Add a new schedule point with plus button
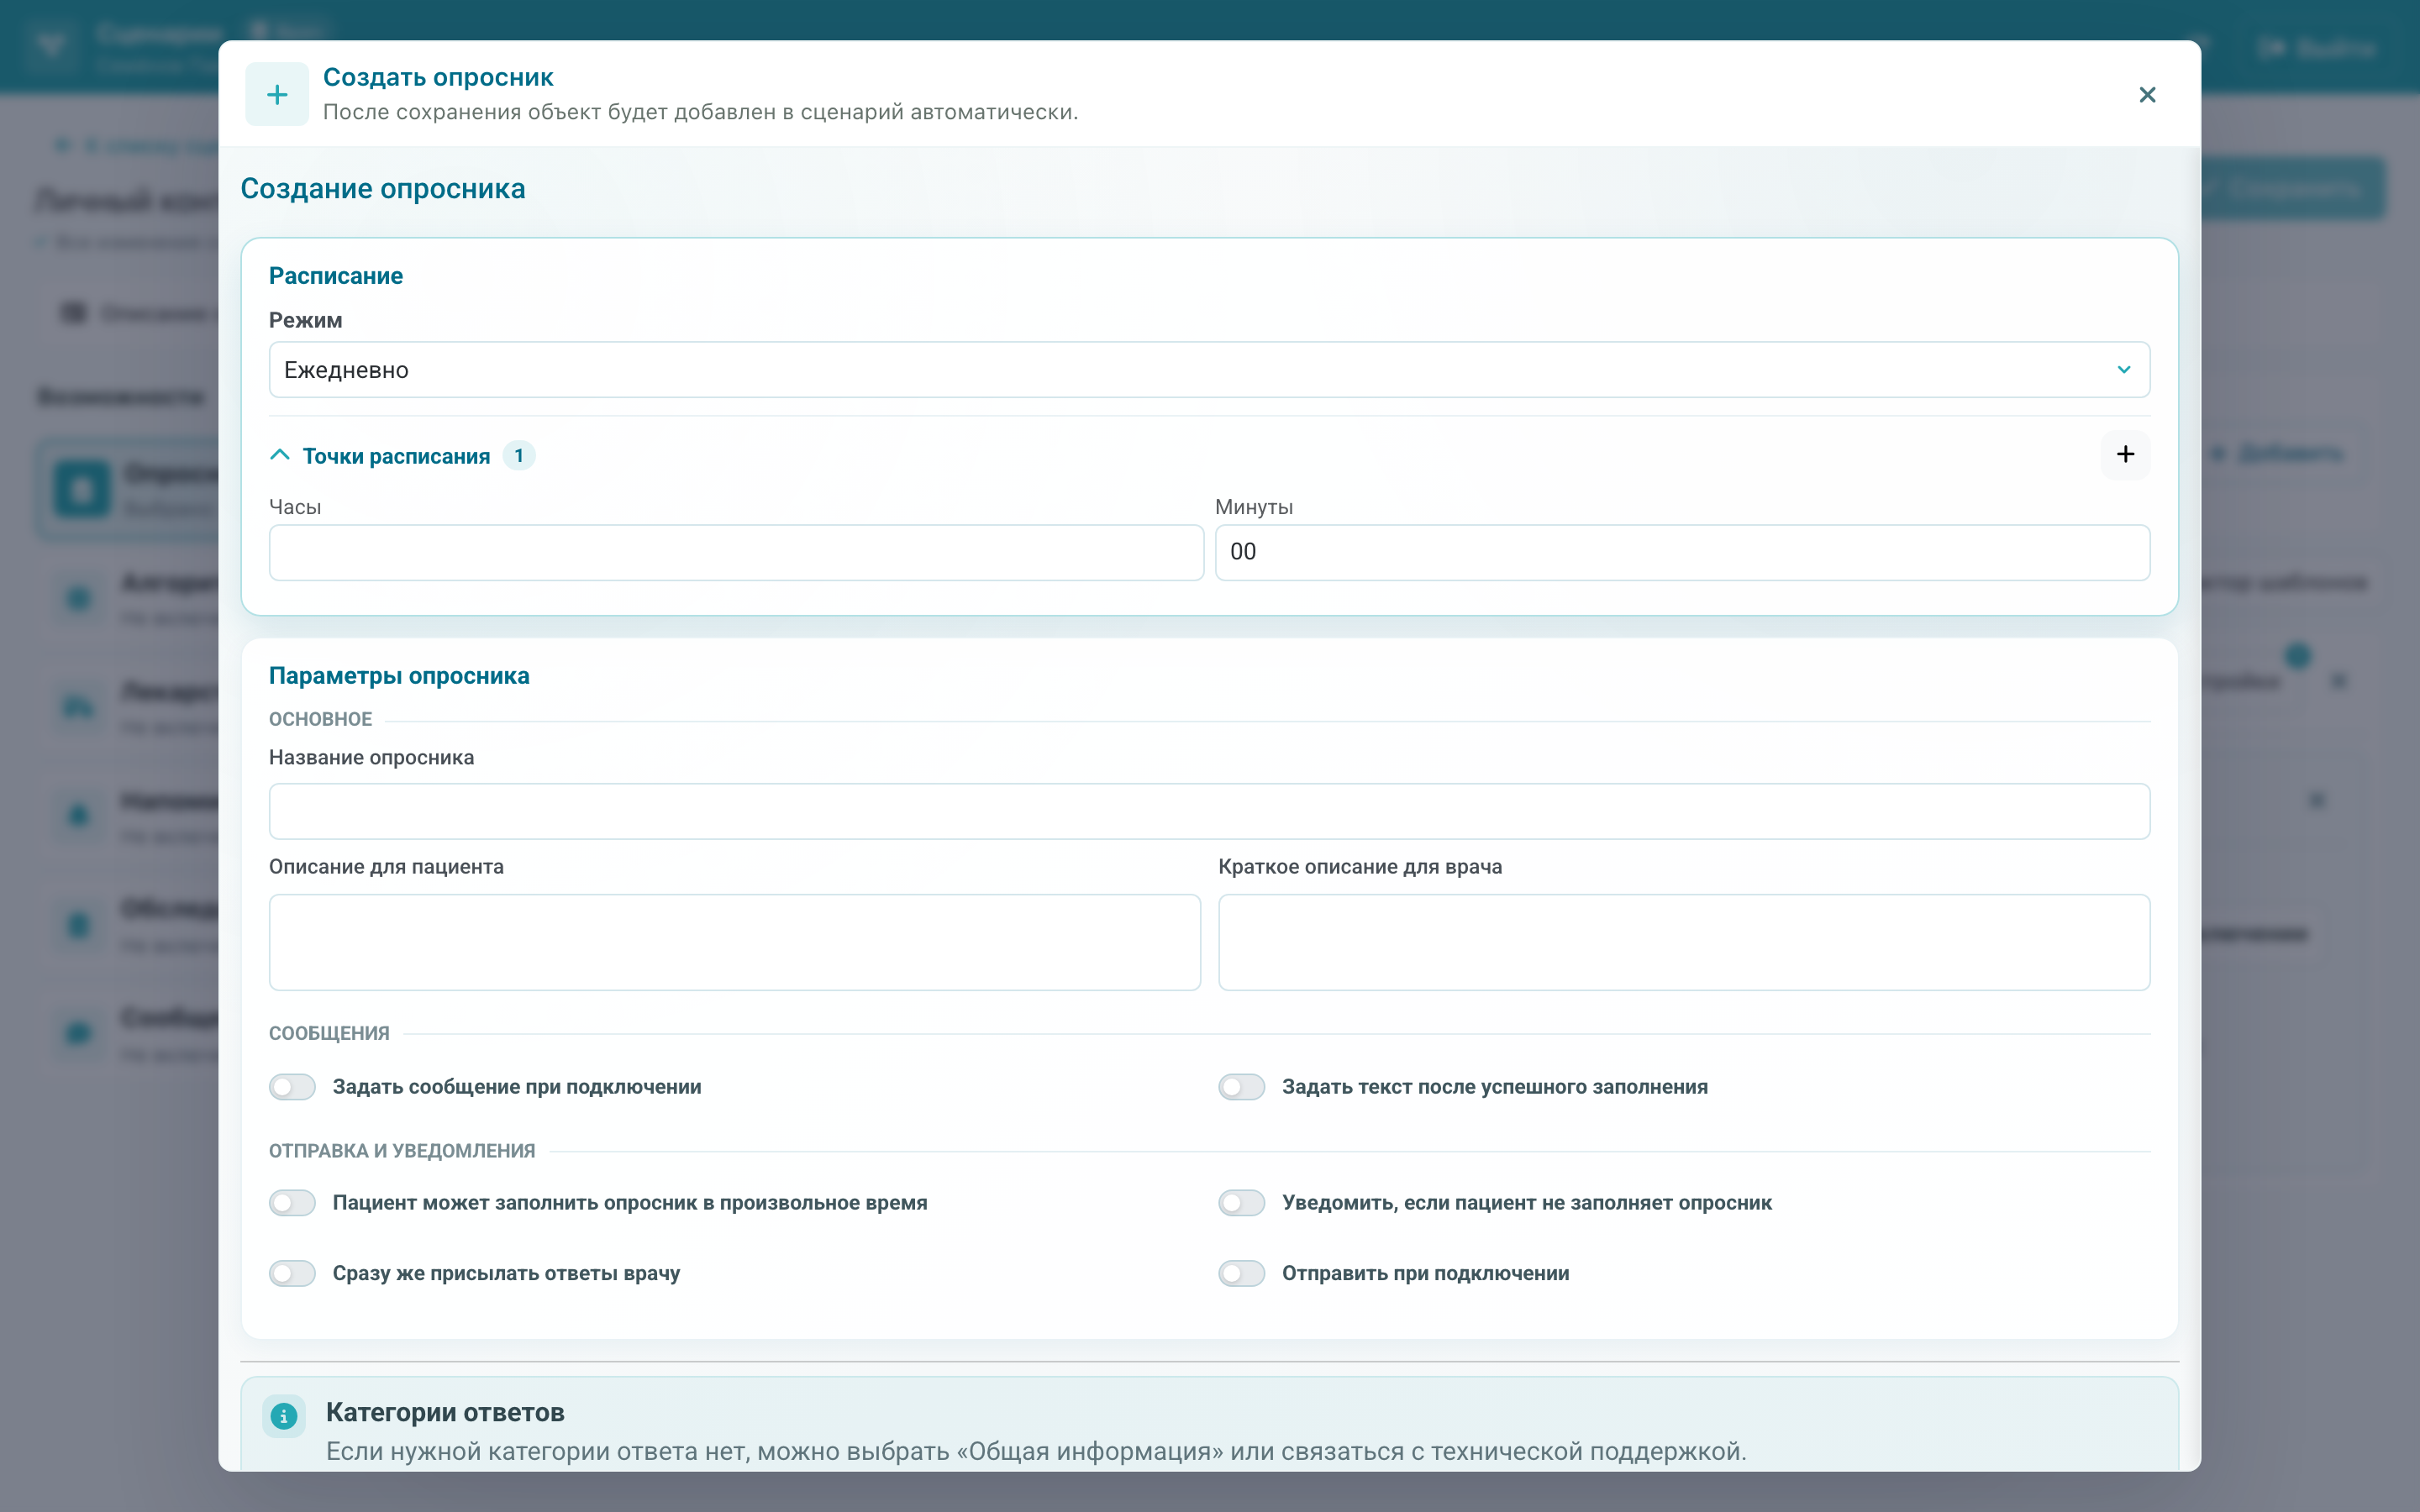 (x=2125, y=455)
